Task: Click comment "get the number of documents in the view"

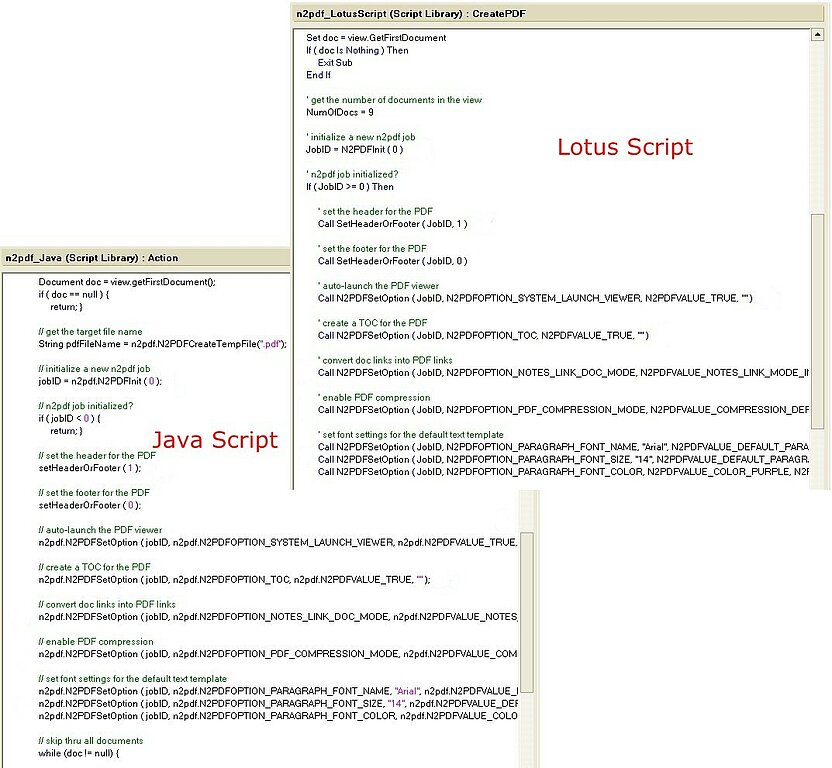Action: coord(394,100)
